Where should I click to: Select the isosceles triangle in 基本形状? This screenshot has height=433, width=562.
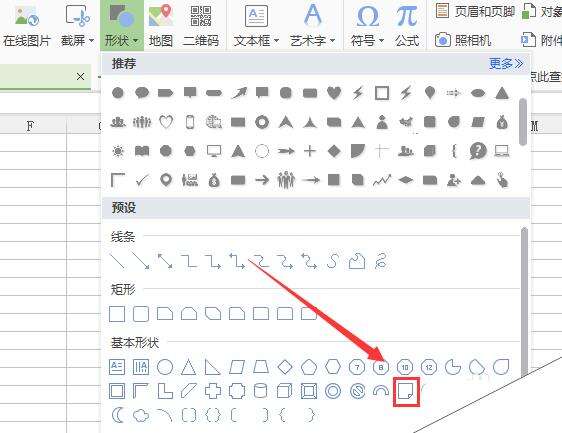(189, 367)
